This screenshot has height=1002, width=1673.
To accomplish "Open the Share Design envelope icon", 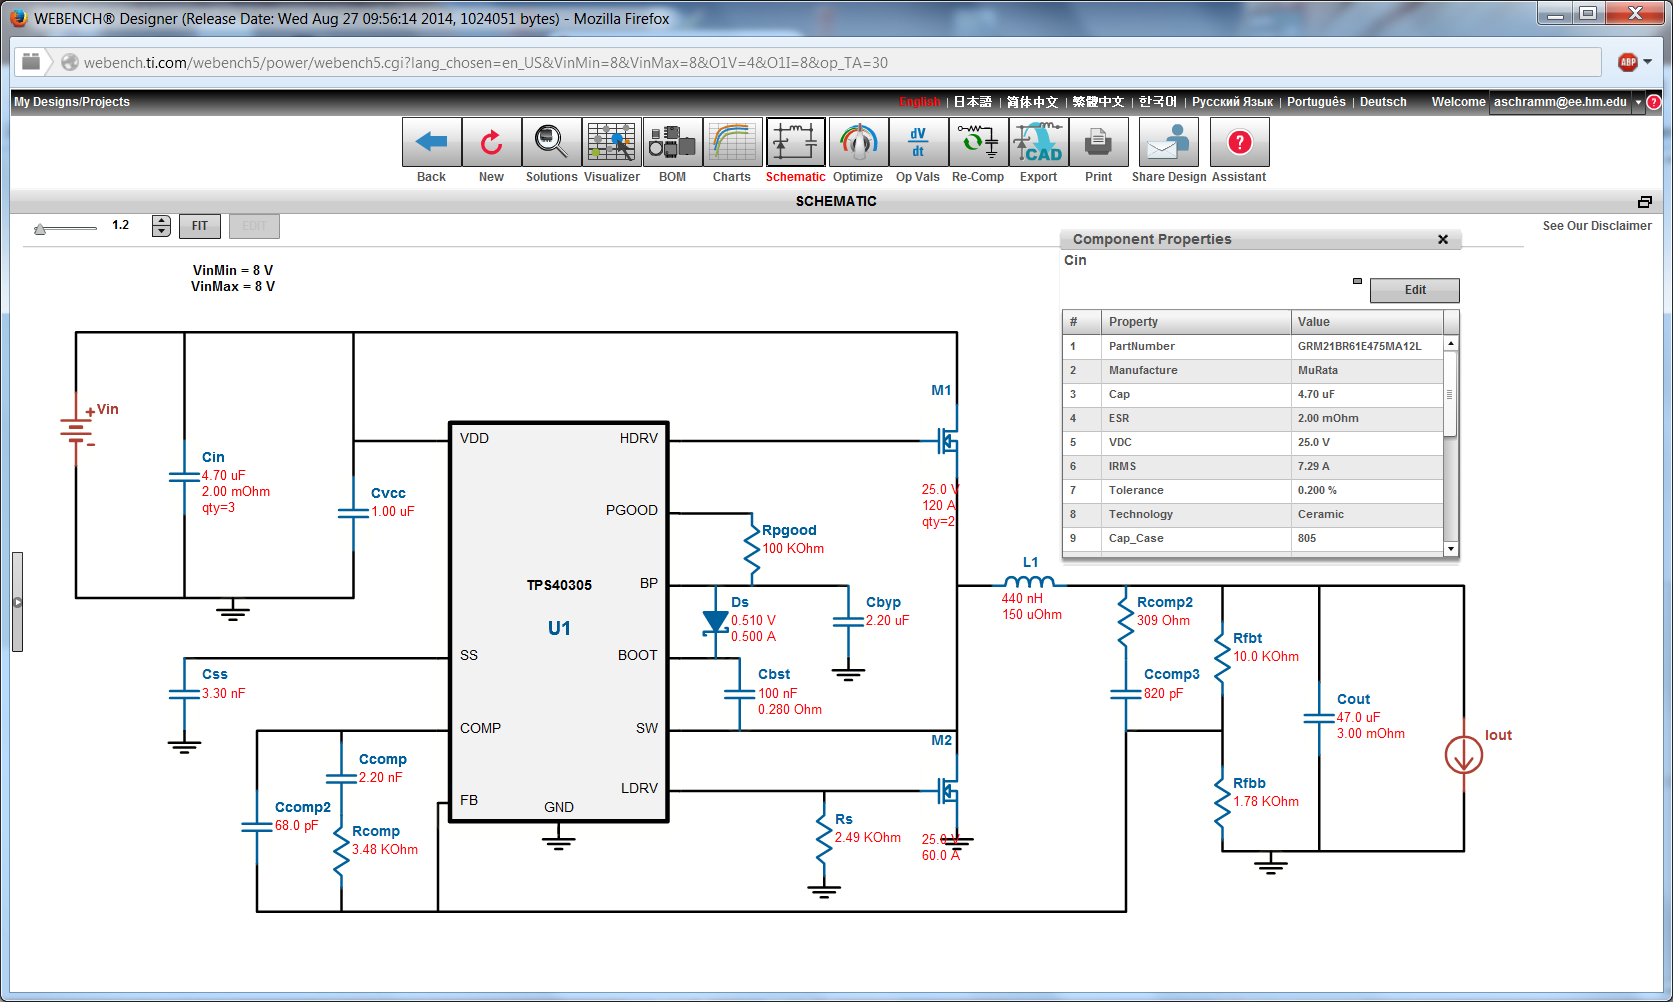I will (x=1169, y=142).
